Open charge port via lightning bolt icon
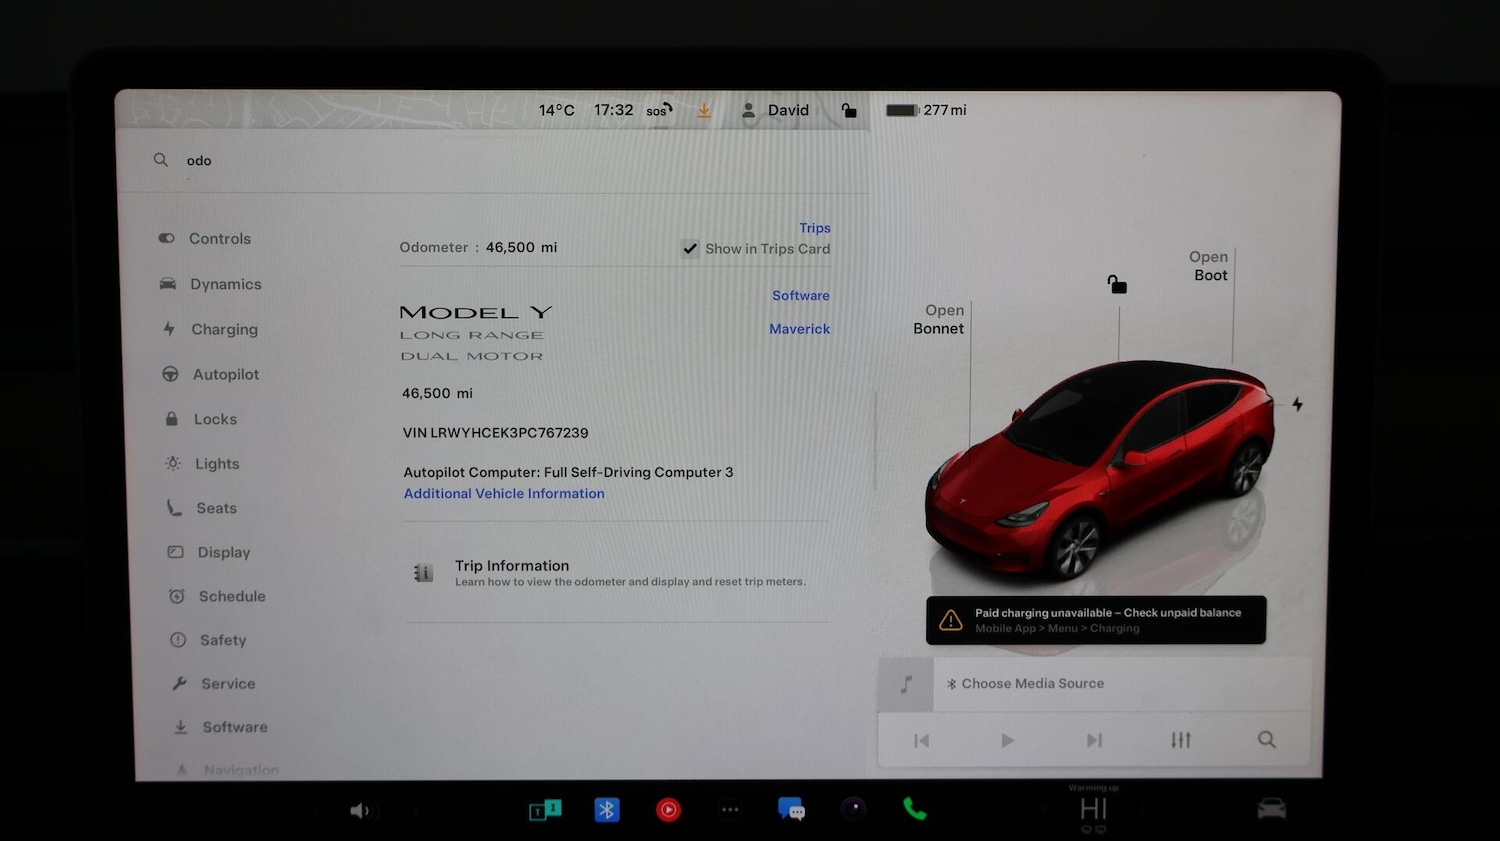Image resolution: width=1500 pixels, height=841 pixels. click(x=1297, y=404)
